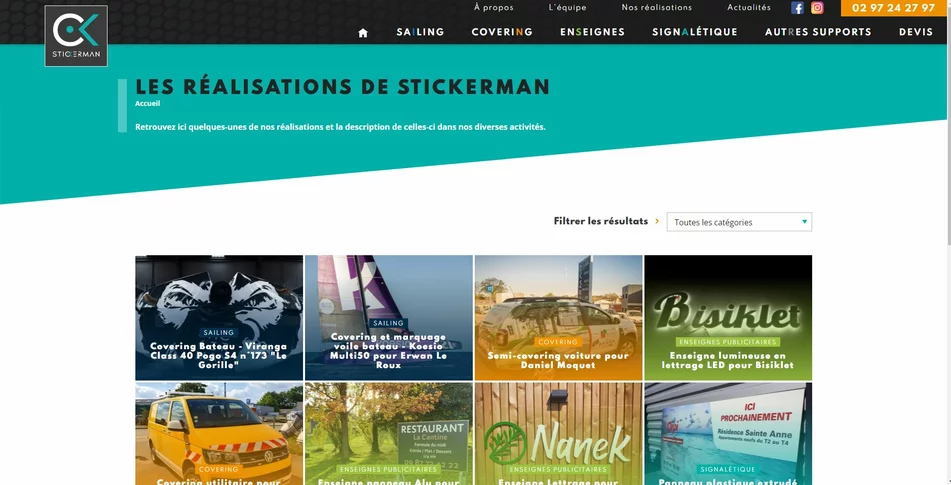Go to the Enseignes menu
951x485 pixels.
(x=592, y=32)
